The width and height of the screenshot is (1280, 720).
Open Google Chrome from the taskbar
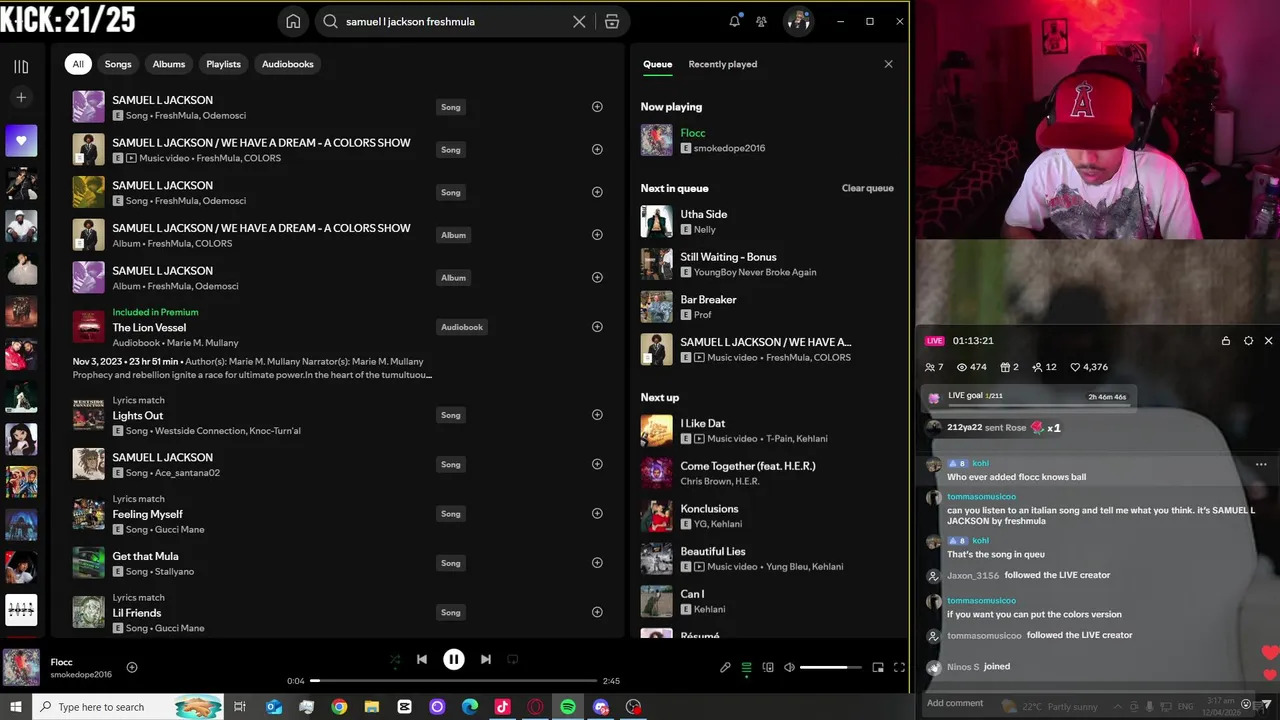339,707
